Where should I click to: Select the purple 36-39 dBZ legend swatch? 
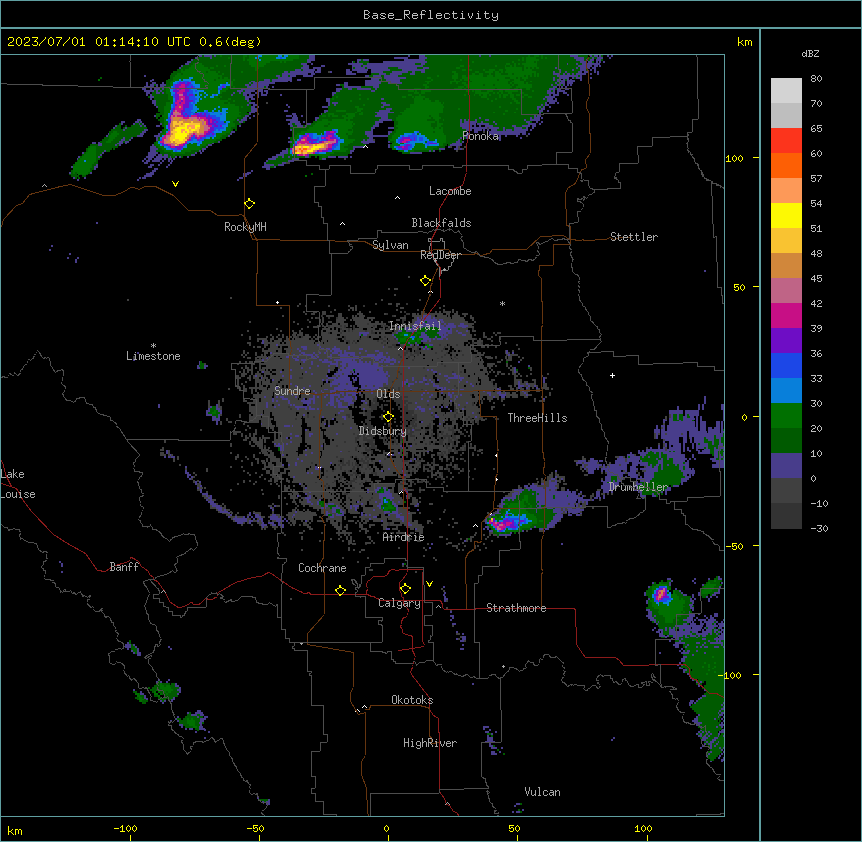pyautogui.click(x=786, y=341)
